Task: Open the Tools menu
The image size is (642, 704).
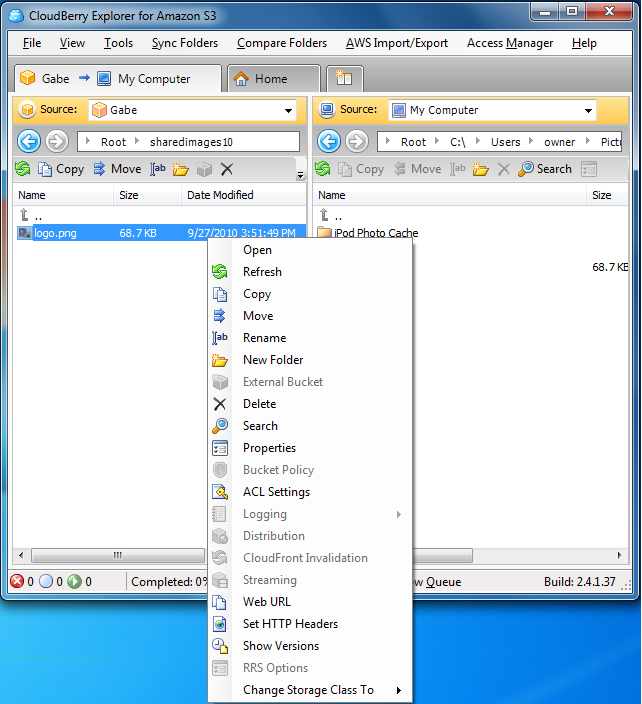Action: (119, 43)
